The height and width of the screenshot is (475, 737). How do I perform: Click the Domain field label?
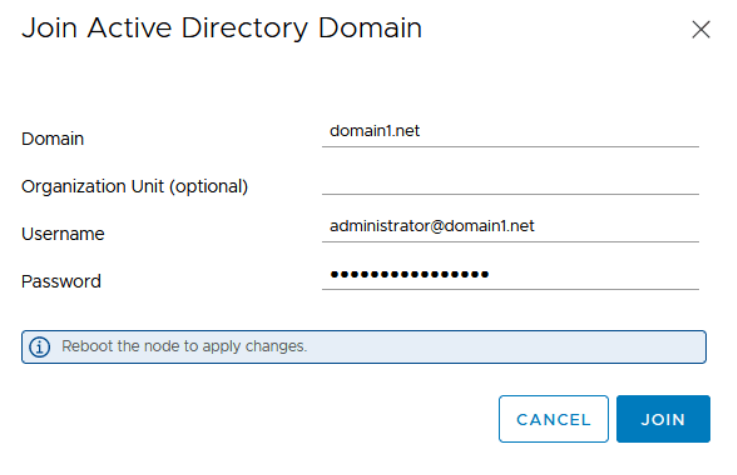coord(52,139)
